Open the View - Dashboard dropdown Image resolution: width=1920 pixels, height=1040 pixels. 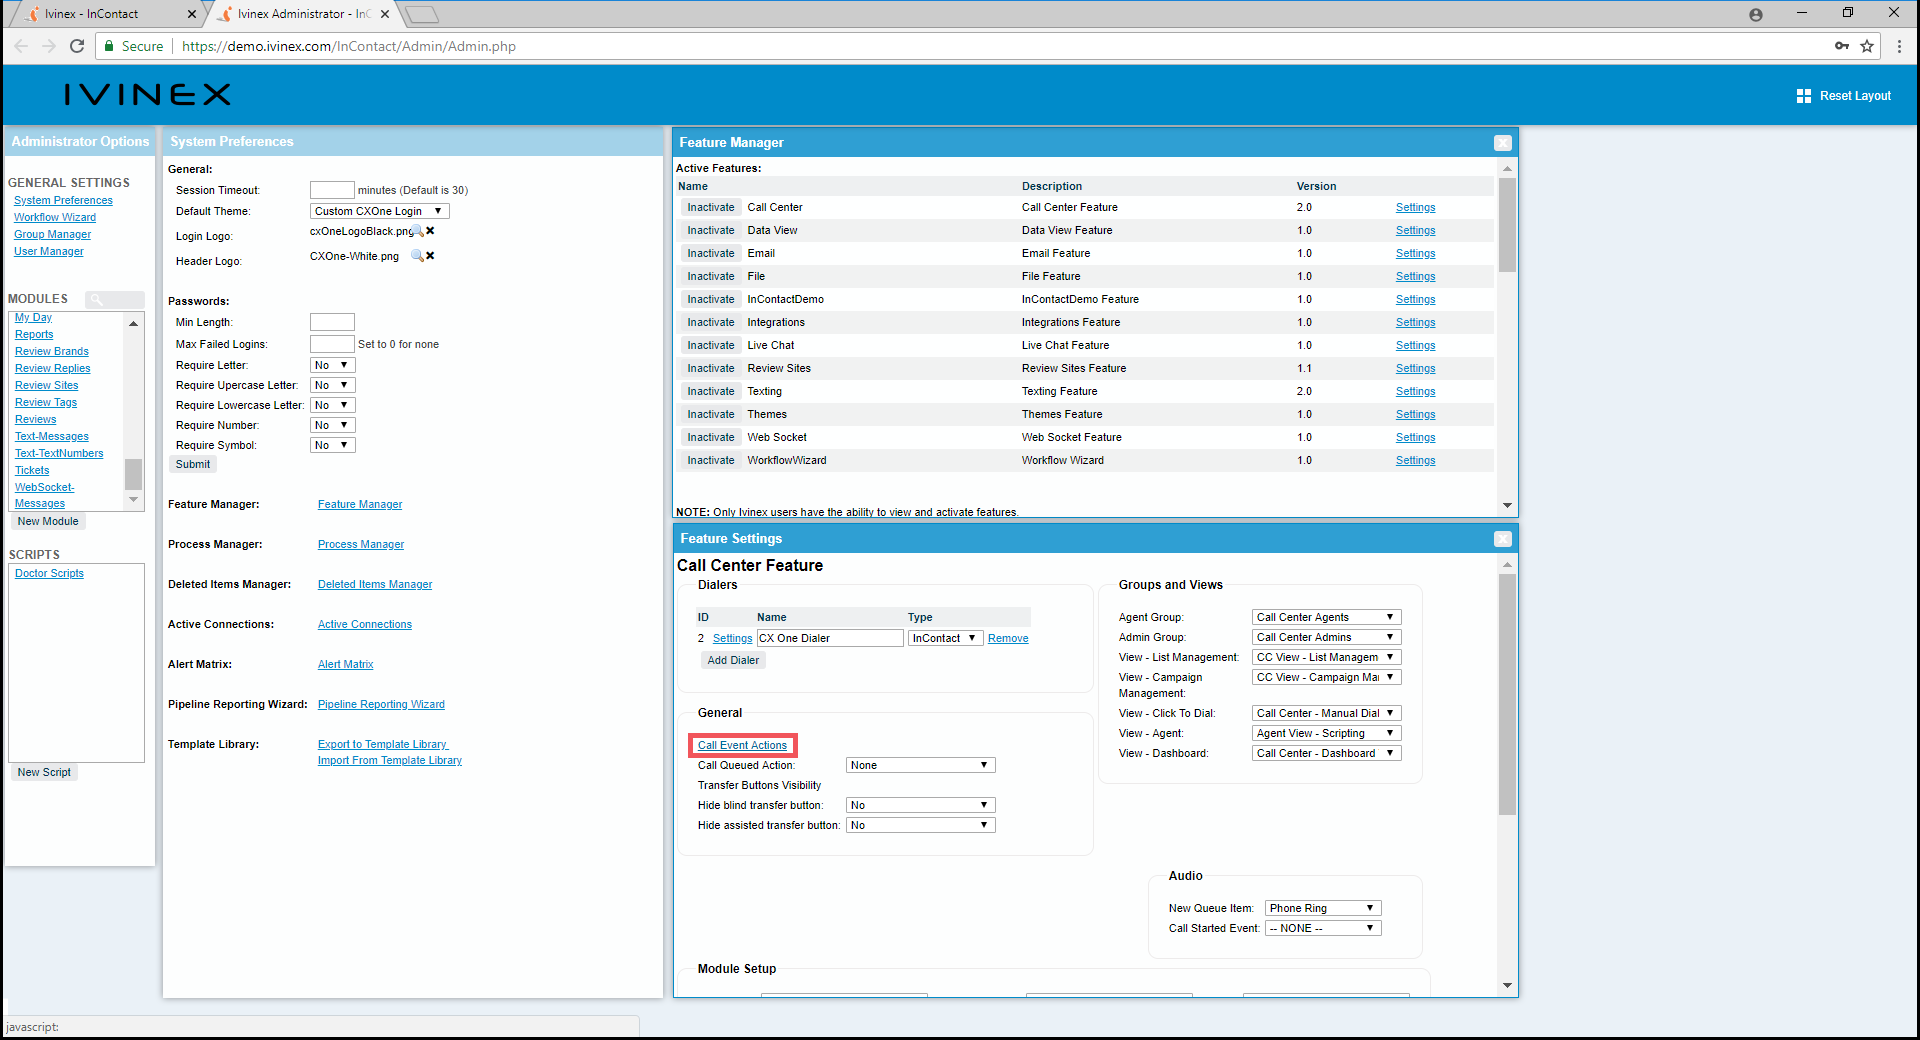pos(1326,753)
